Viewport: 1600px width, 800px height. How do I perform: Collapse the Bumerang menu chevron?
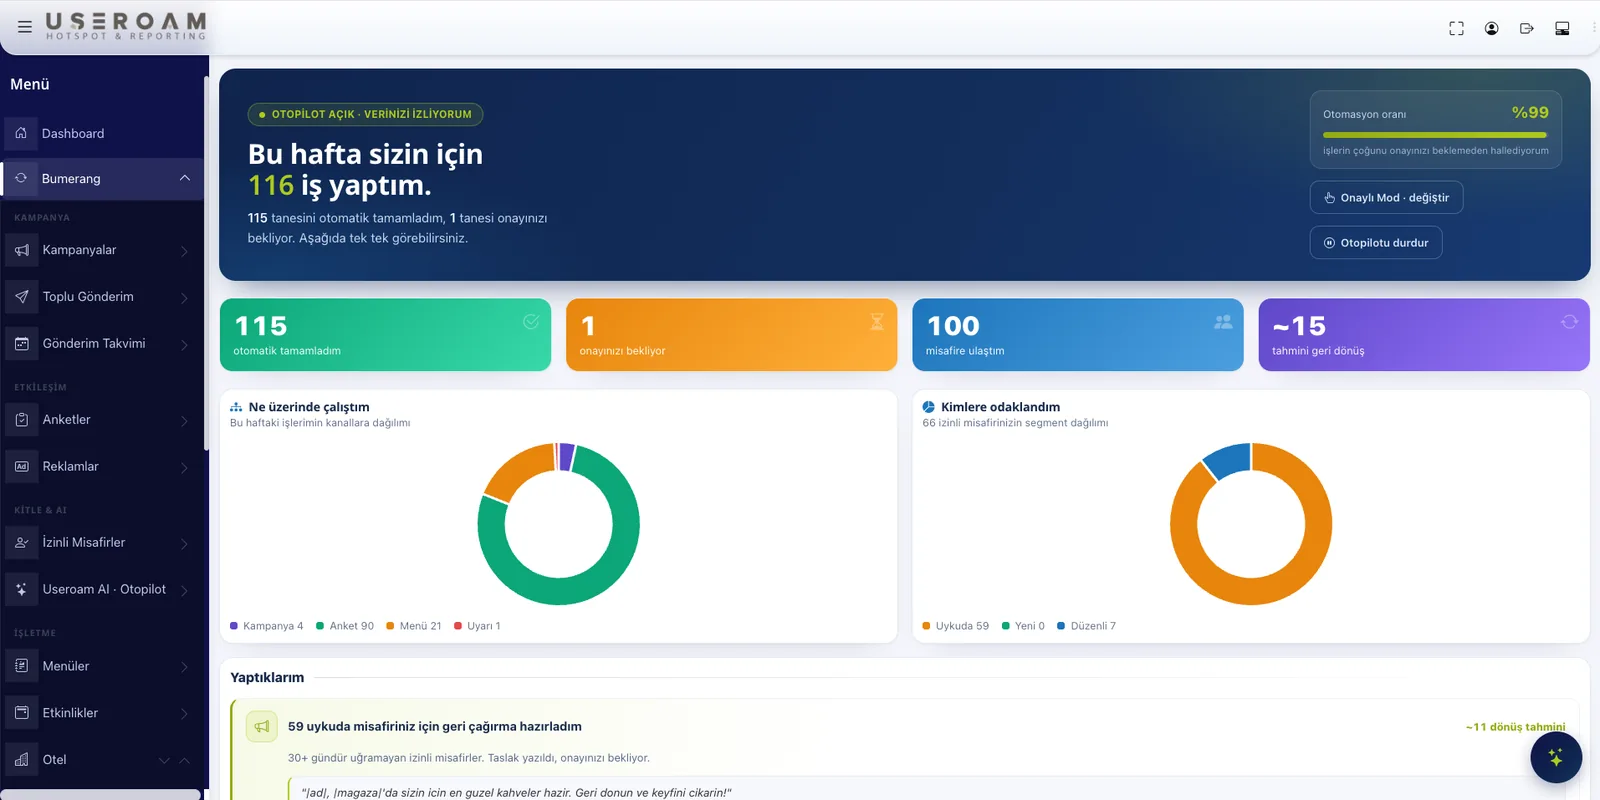(x=185, y=178)
